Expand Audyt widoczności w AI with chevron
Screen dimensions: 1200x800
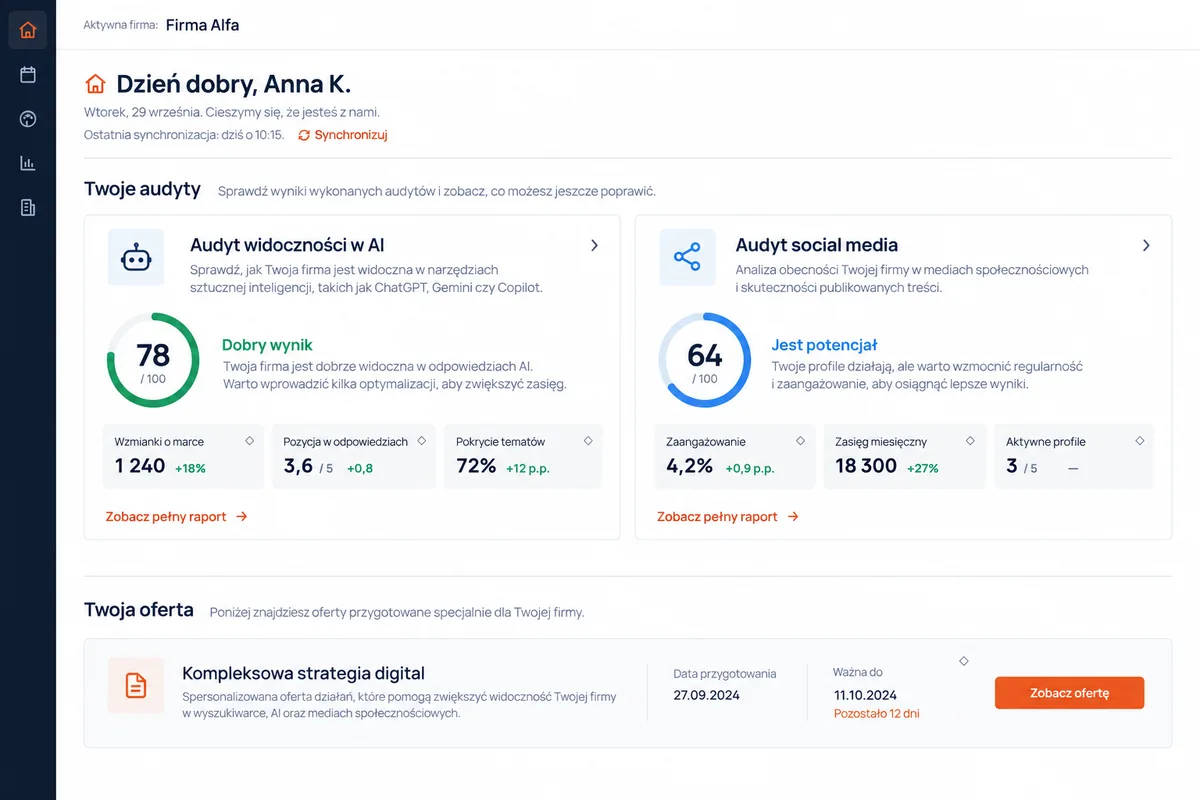tap(594, 245)
